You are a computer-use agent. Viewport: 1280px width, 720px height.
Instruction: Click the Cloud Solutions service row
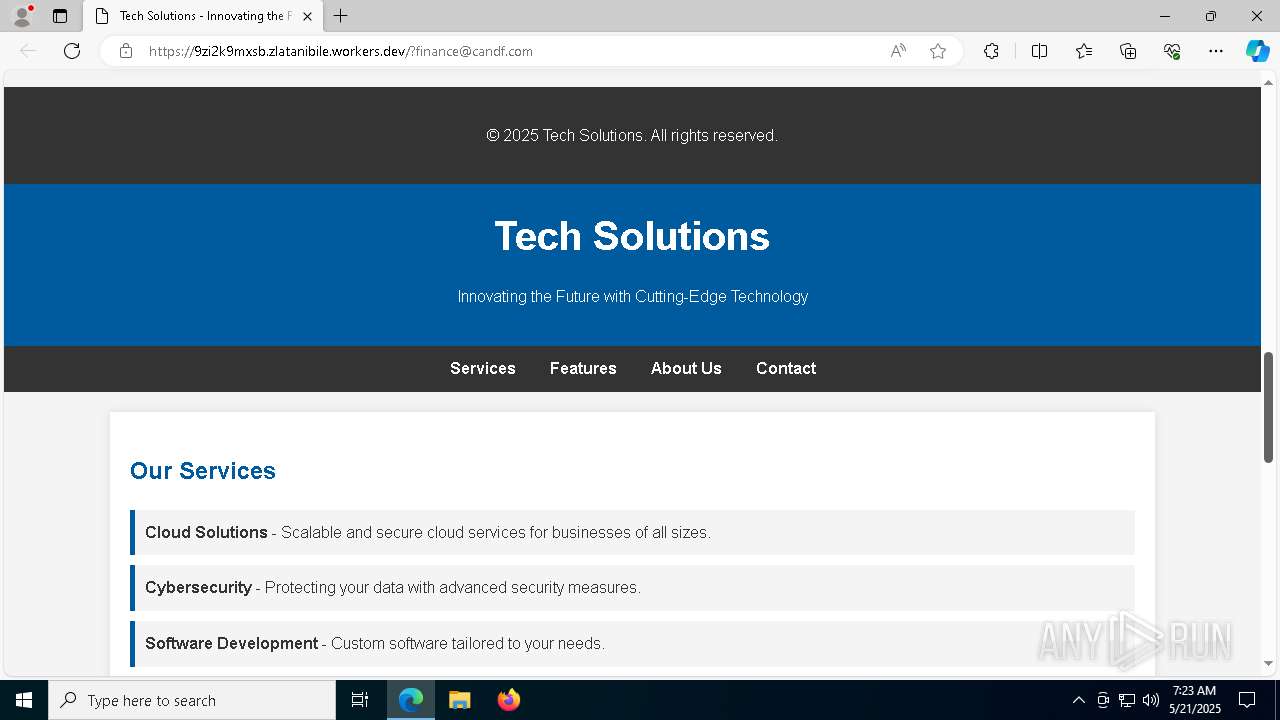click(632, 532)
